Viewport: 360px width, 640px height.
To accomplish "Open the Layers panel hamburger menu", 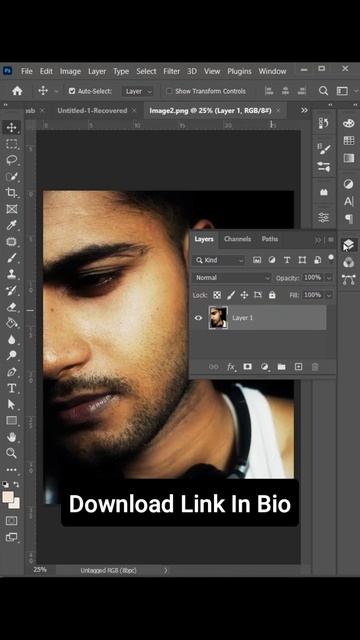I will tap(331, 240).
